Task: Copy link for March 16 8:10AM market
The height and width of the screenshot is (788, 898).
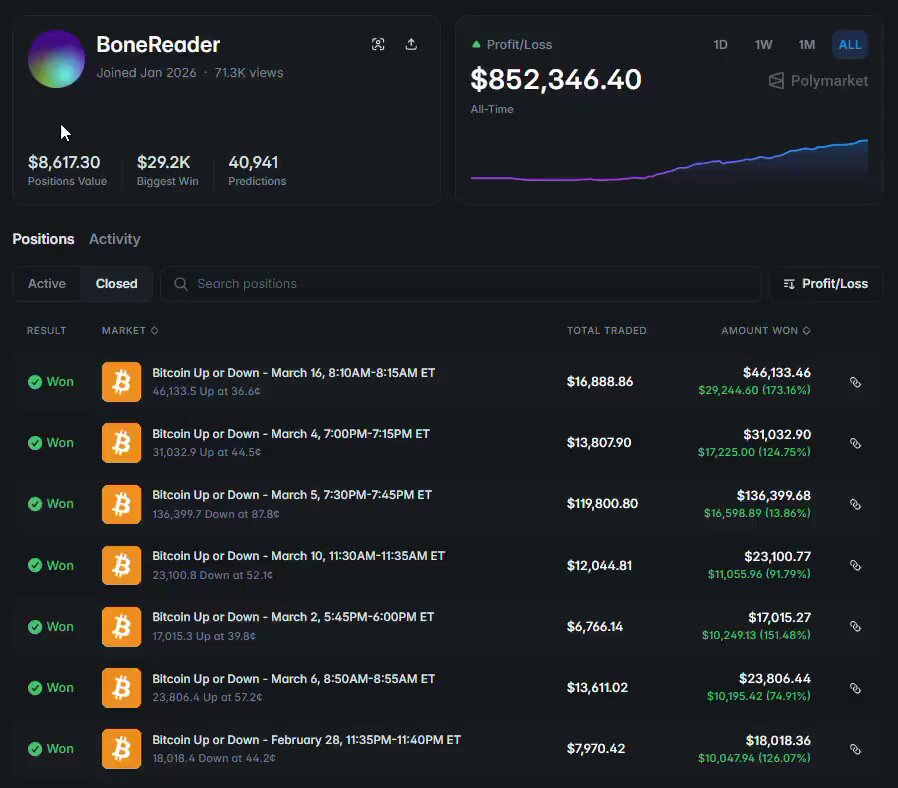Action: pos(855,382)
